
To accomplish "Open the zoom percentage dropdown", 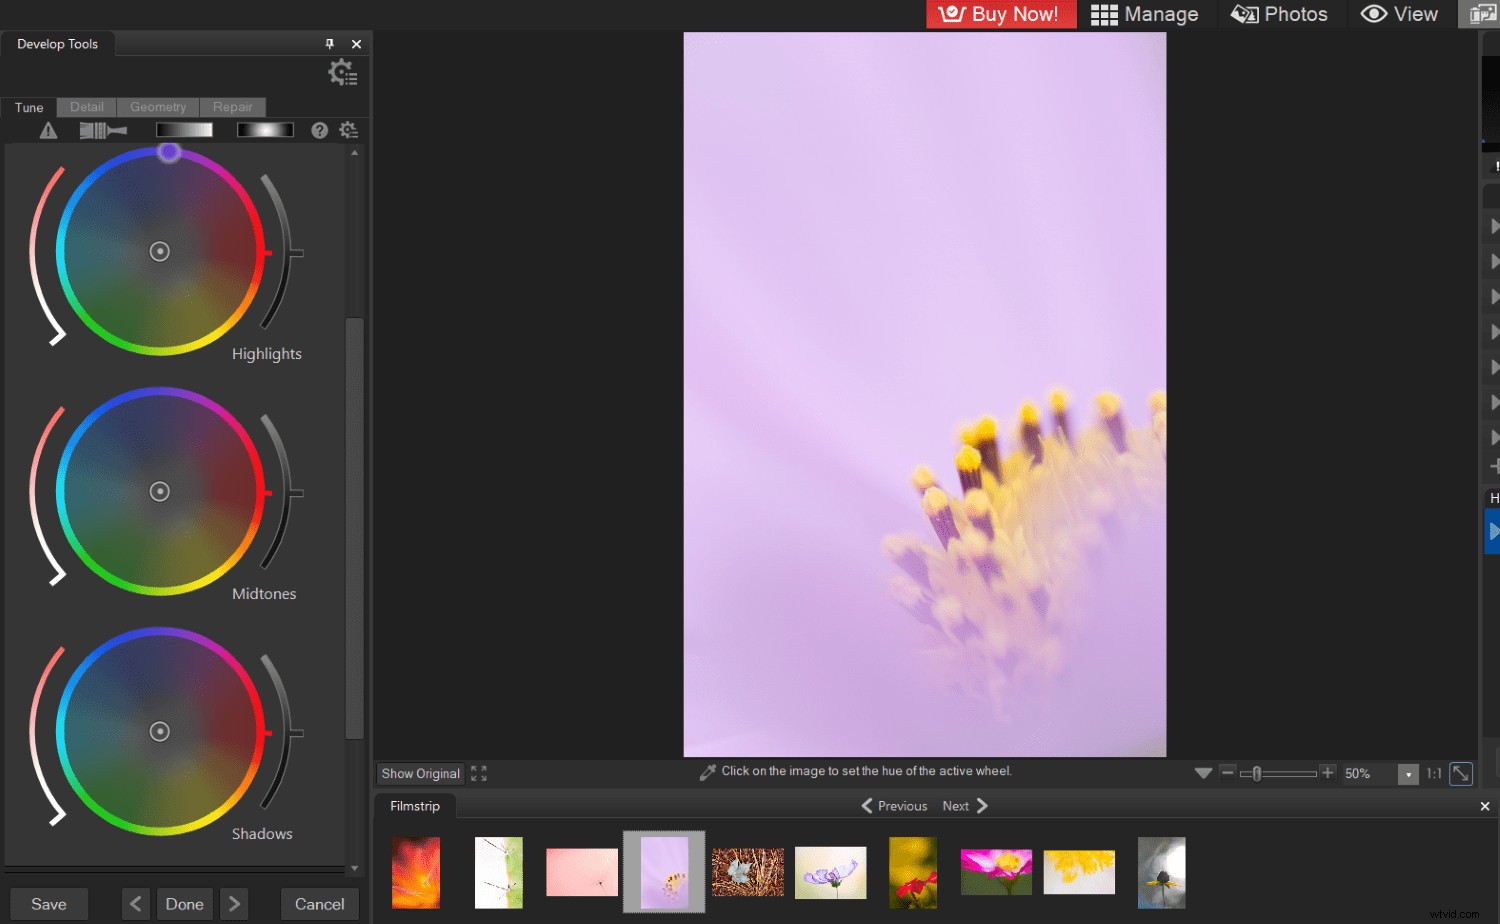I will [1409, 773].
